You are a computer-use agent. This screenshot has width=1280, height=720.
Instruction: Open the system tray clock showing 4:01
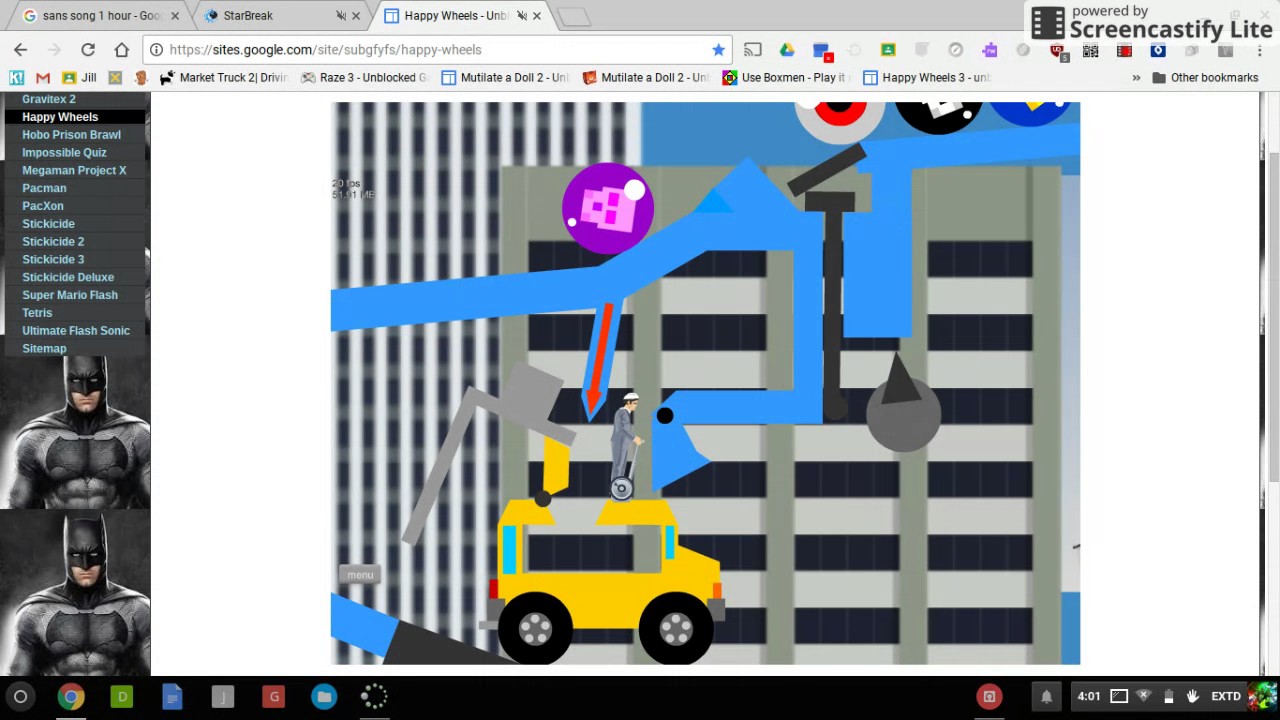pyautogui.click(x=1089, y=696)
